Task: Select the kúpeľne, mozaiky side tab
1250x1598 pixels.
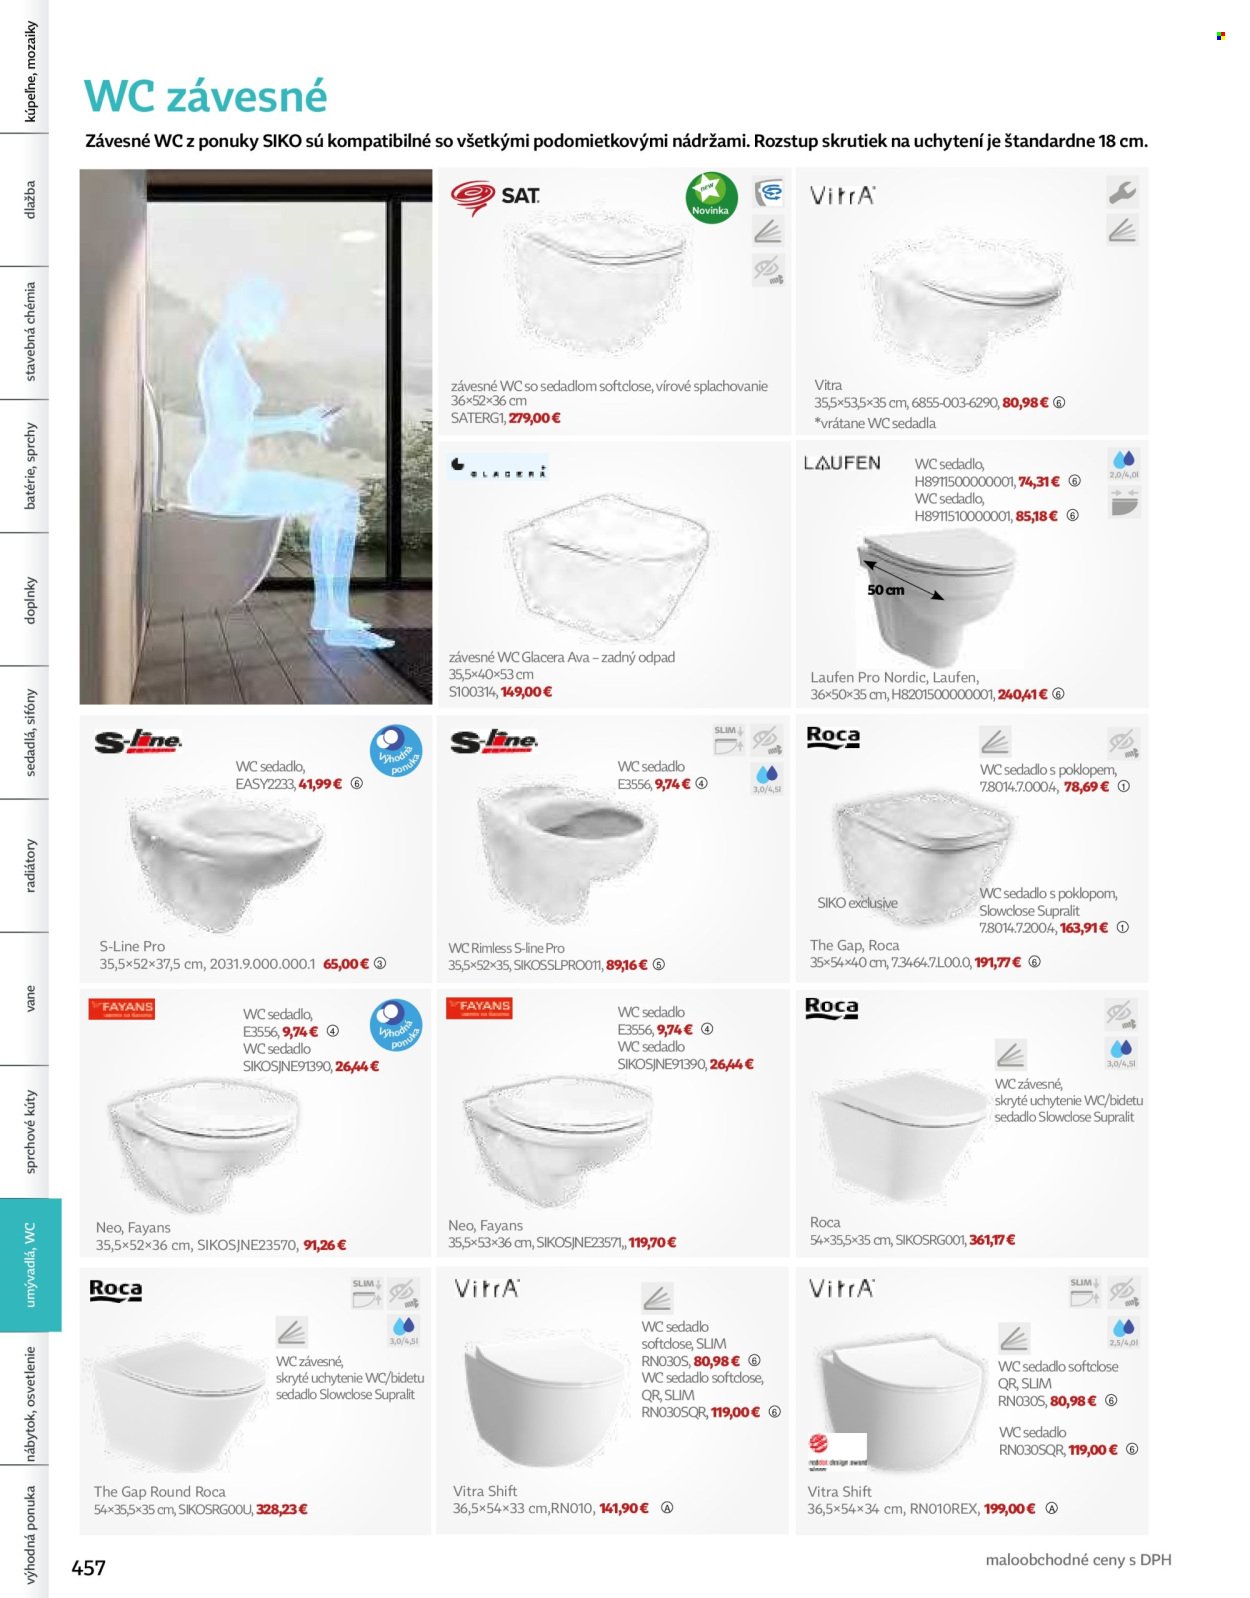Action: click(30, 70)
